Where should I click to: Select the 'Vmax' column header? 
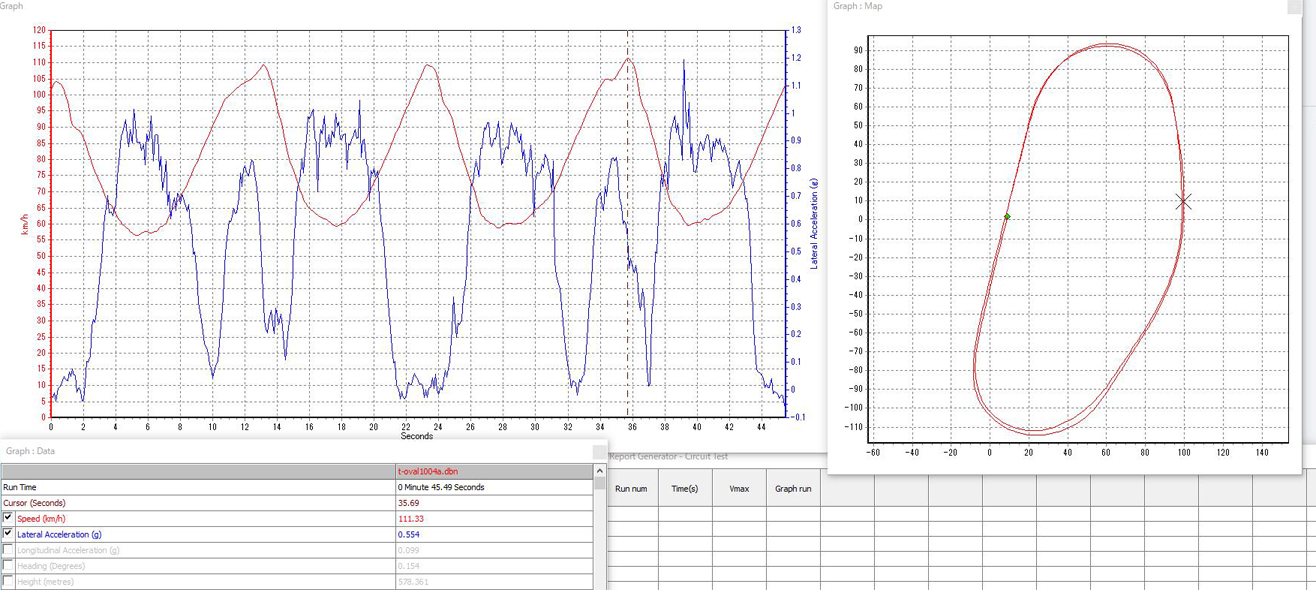738,489
